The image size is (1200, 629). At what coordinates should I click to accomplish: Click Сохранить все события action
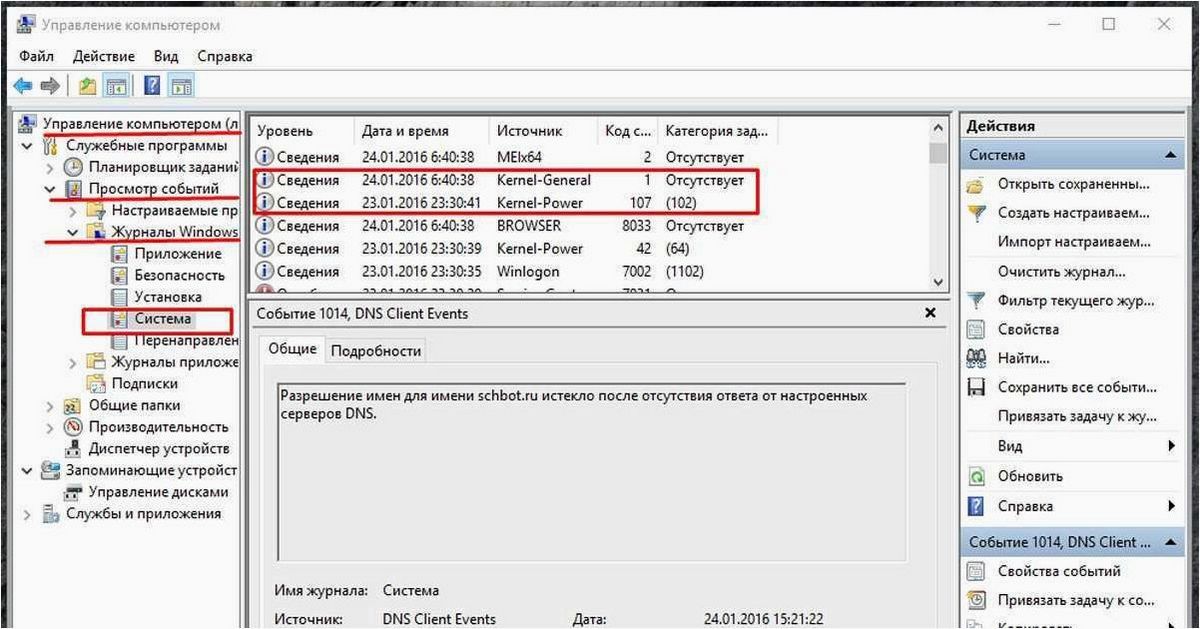point(1077,387)
